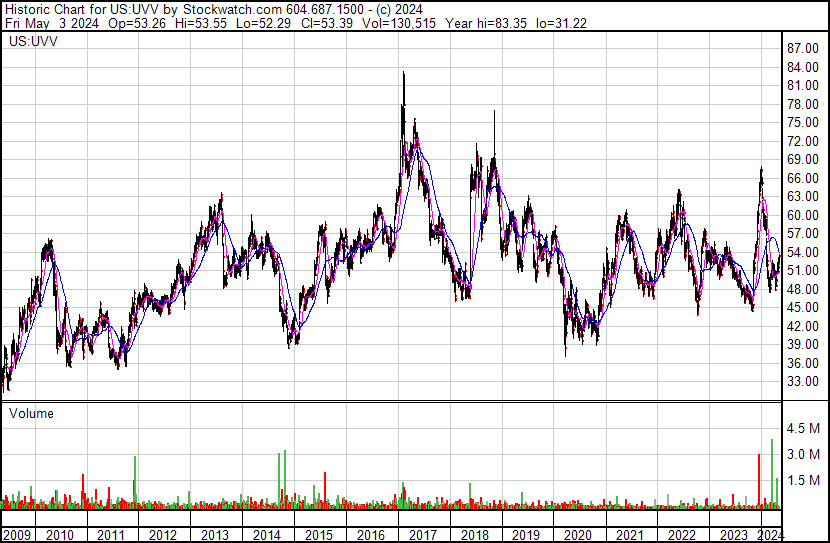Viewport: 830px width, 543px height.
Task: Click the 2024 label on the time axis
Action: (770, 535)
